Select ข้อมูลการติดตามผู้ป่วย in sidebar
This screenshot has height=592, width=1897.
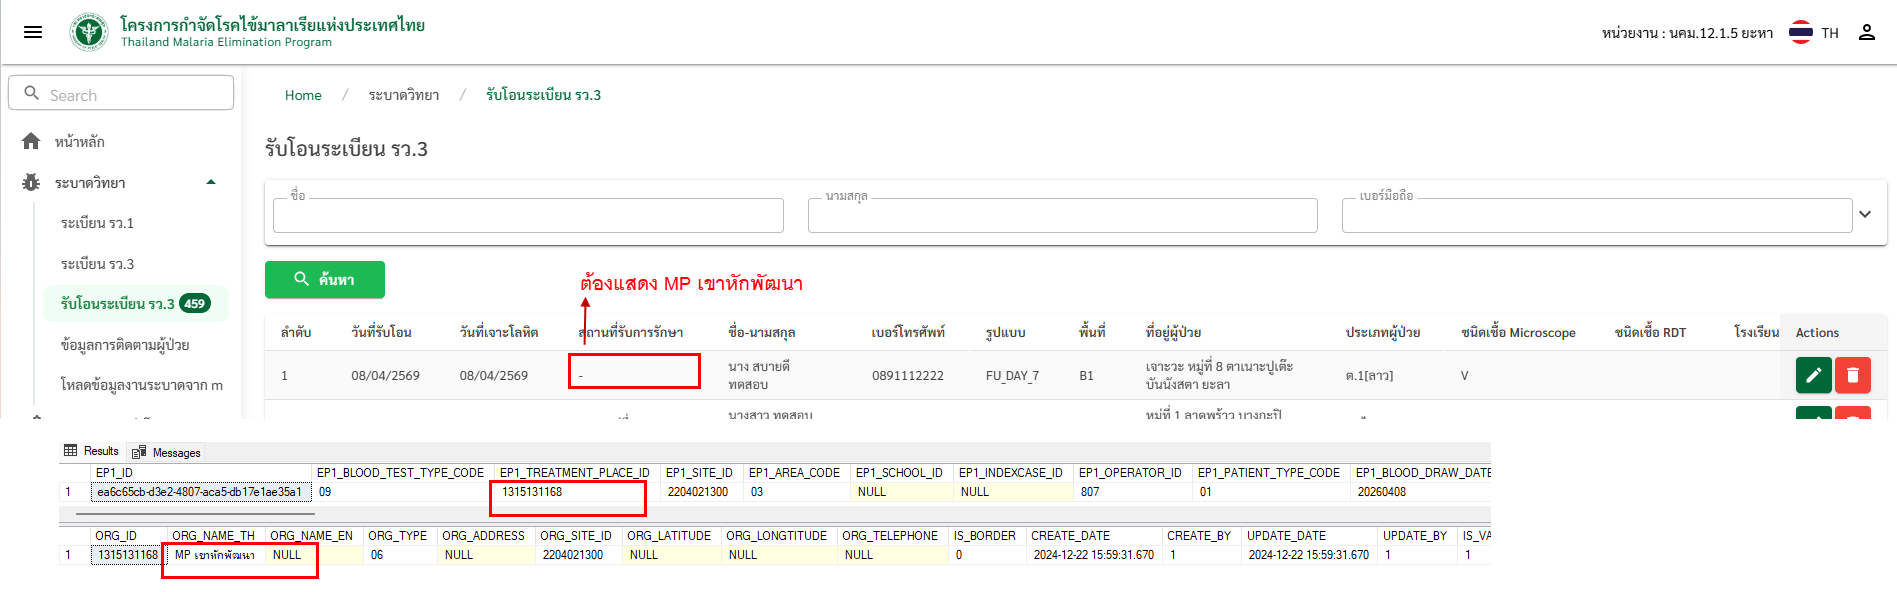pos(125,345)
